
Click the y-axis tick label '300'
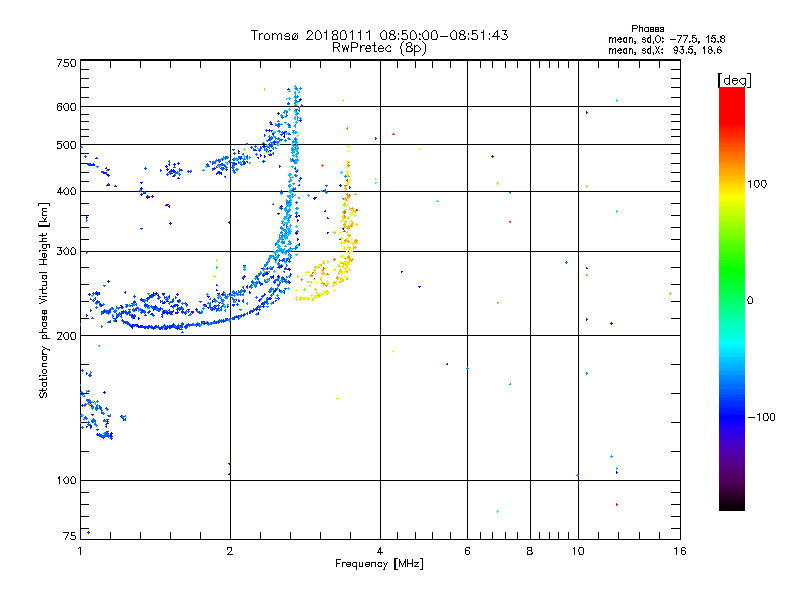[66, 252]
